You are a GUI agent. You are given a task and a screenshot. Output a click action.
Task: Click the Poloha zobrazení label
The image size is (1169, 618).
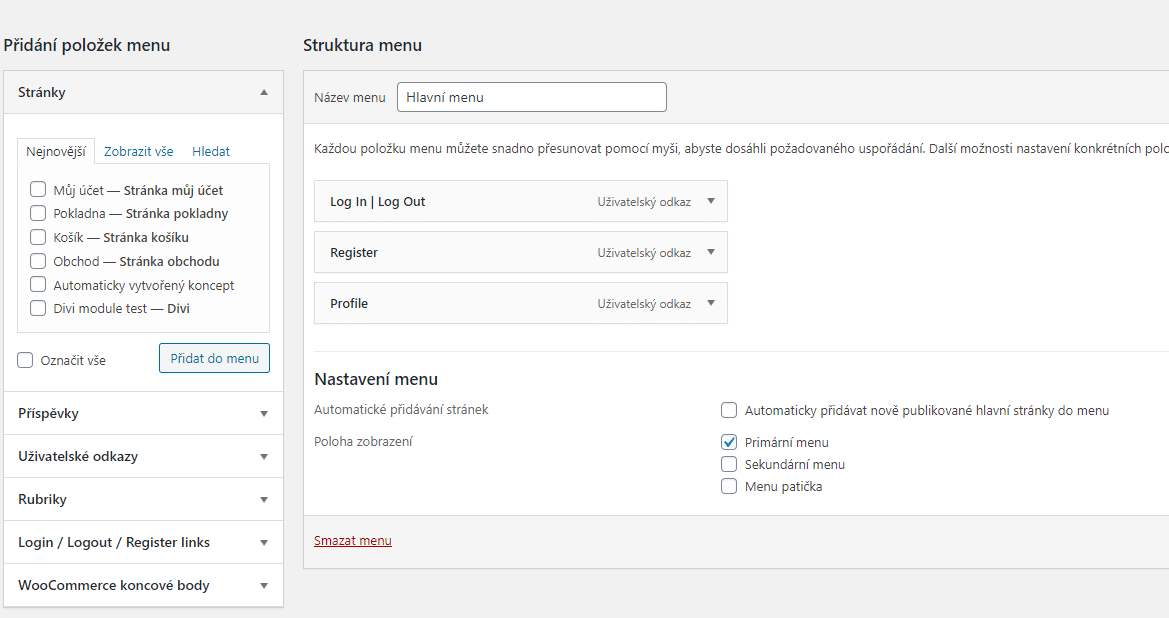click(x=363, y=441)
